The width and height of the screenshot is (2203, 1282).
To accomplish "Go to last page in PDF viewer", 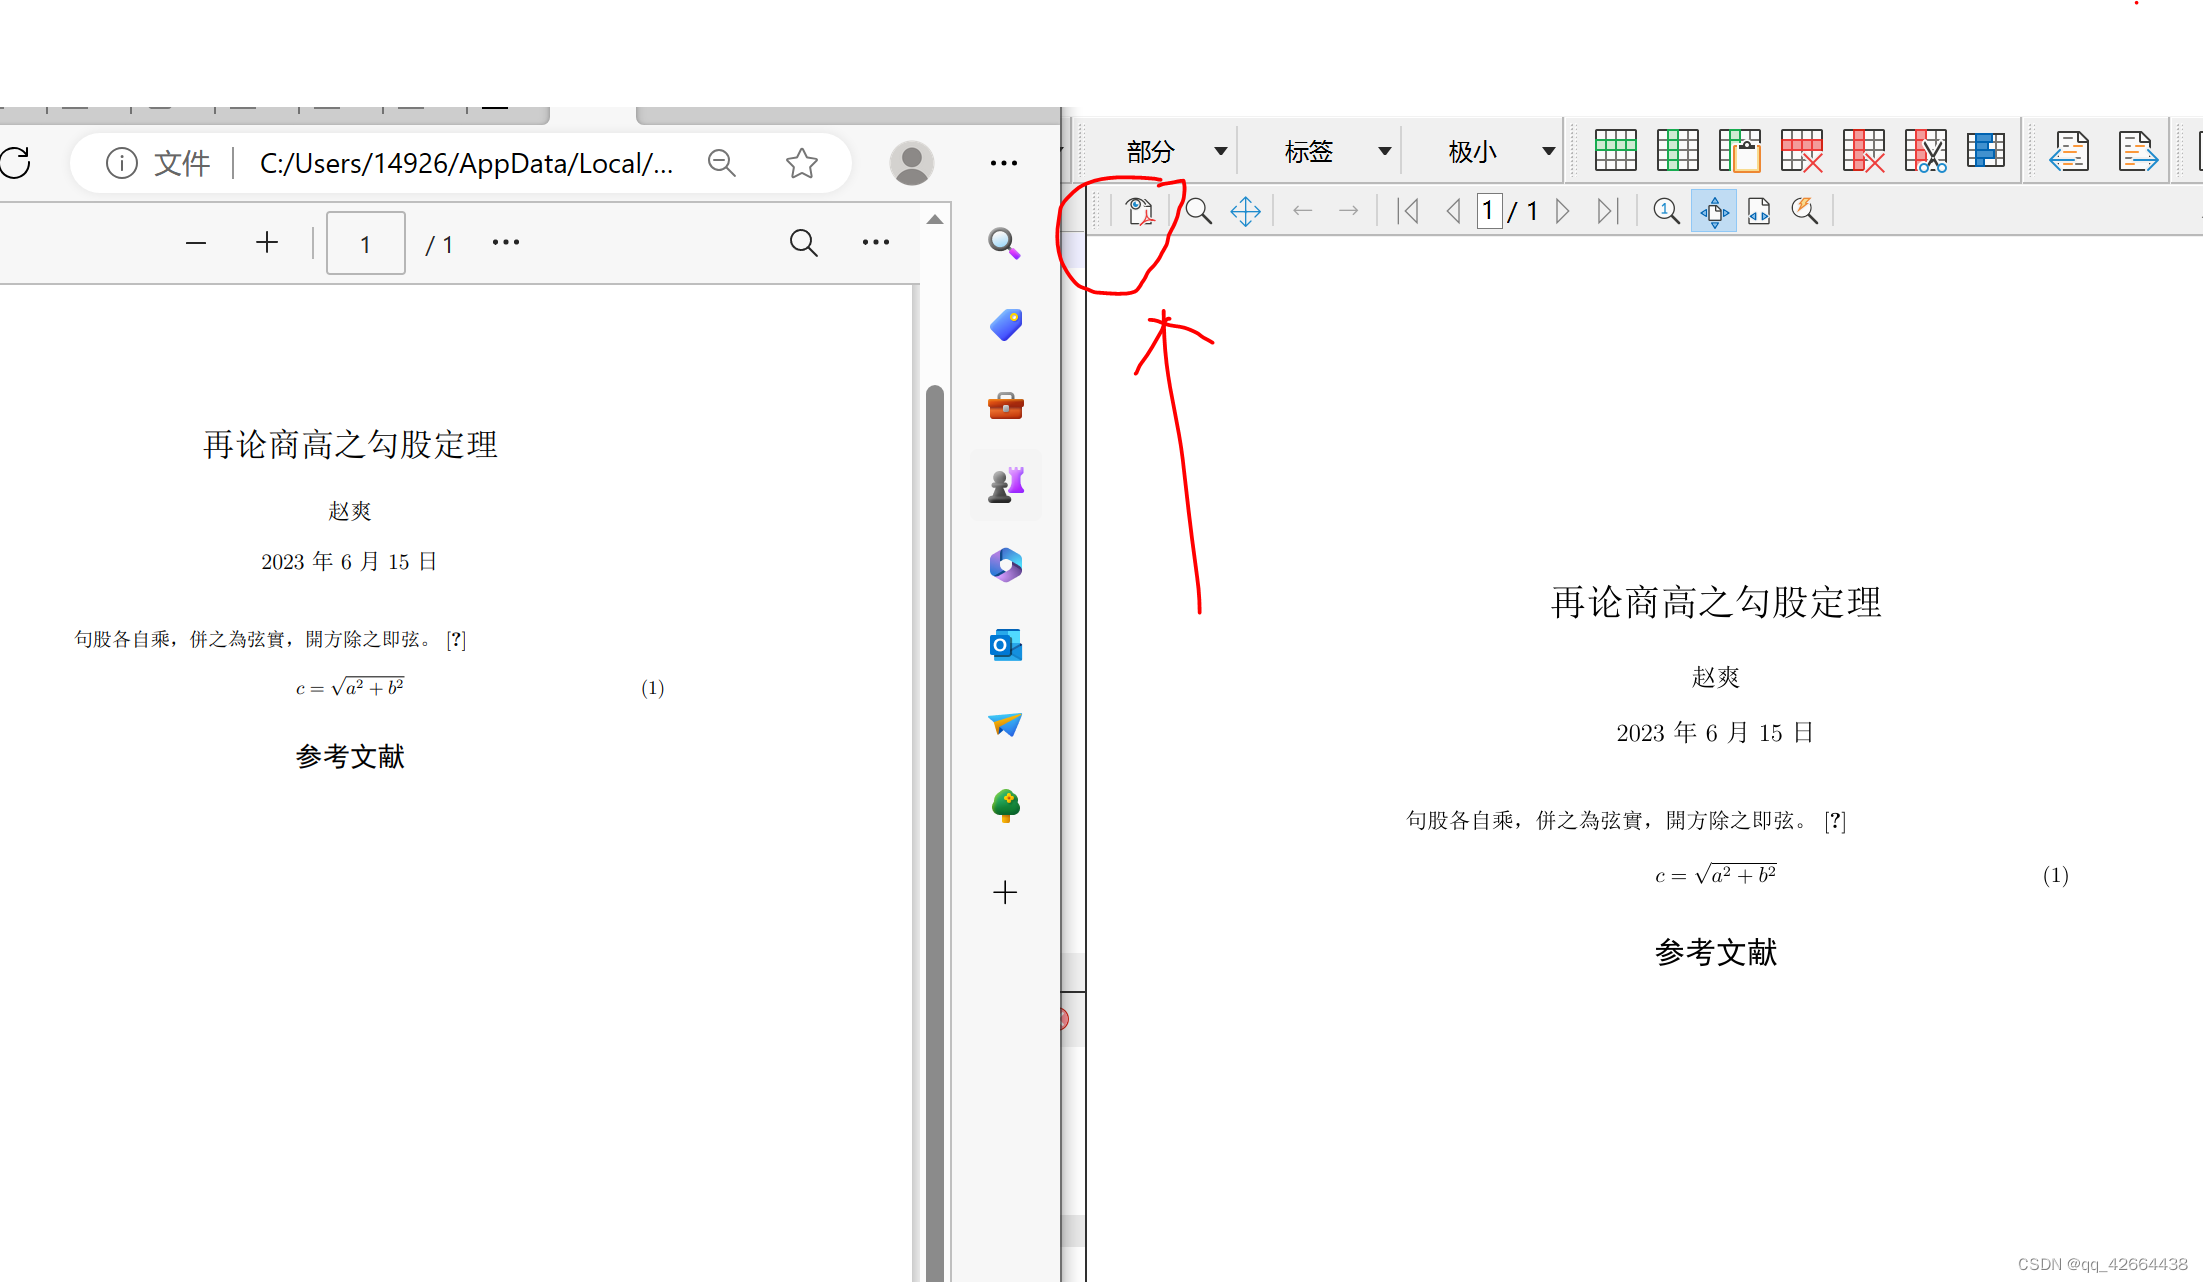I will [1606, 211].
